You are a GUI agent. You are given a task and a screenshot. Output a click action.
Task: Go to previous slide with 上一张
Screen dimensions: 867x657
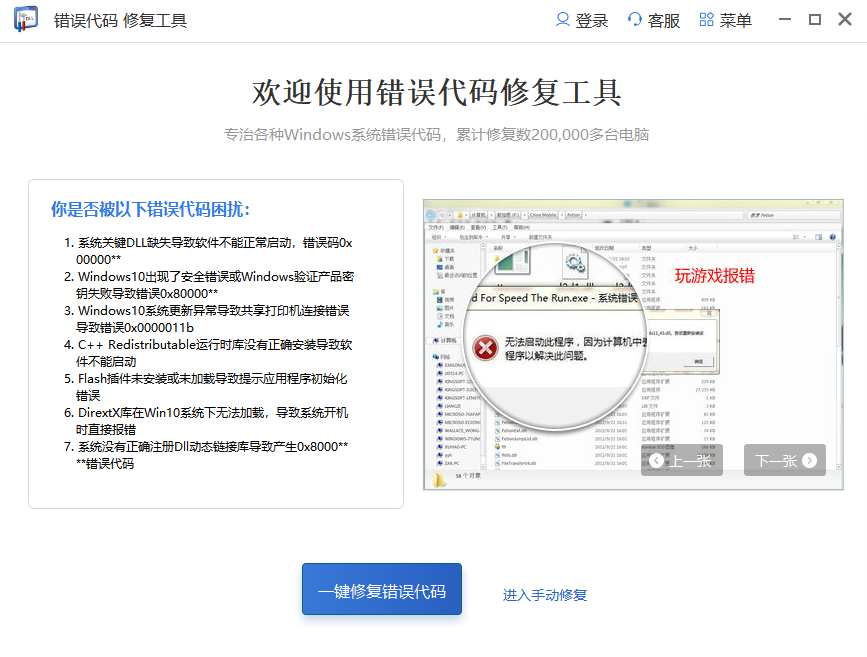coord(682,460)
